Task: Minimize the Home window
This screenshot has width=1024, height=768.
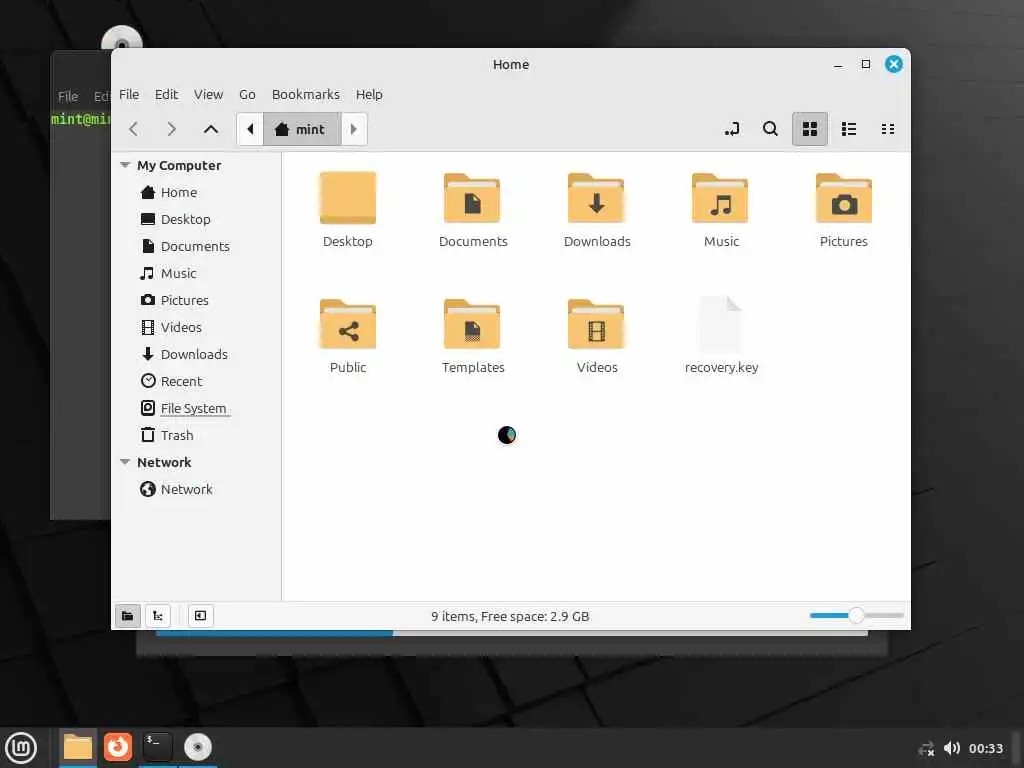Action: [x=838, y=64]
